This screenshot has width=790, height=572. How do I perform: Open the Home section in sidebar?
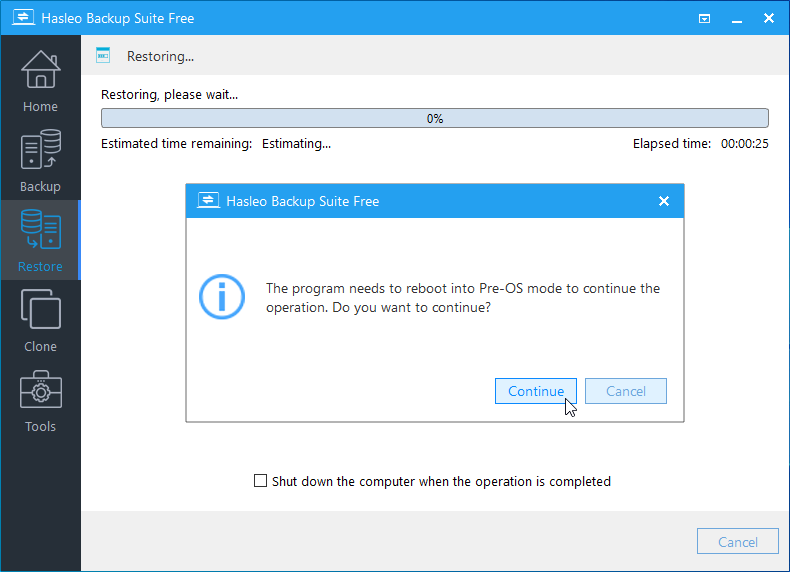[x=40, y=80]
